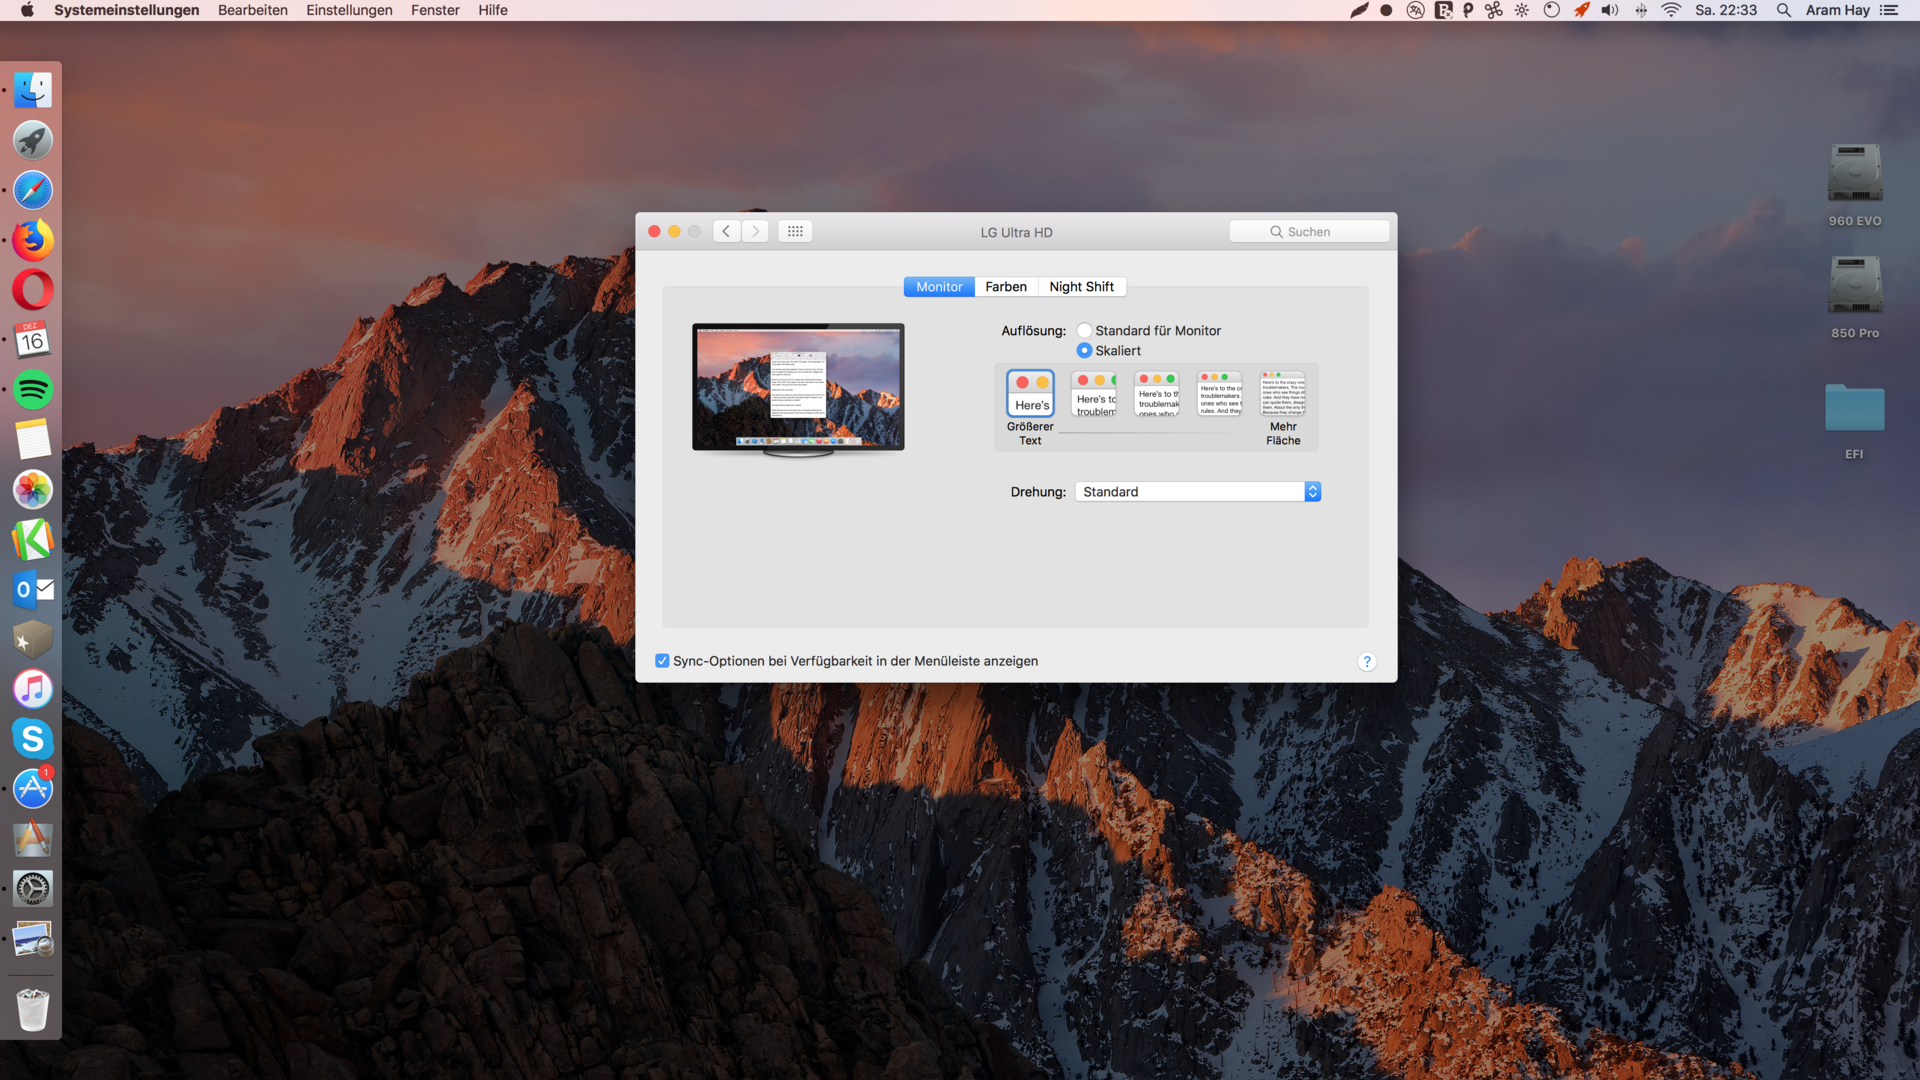The height and width of the screenshot is (1080, 1920).
Task: Open Spotlight search magnifier in menu bar
Action: point(1783,10)
